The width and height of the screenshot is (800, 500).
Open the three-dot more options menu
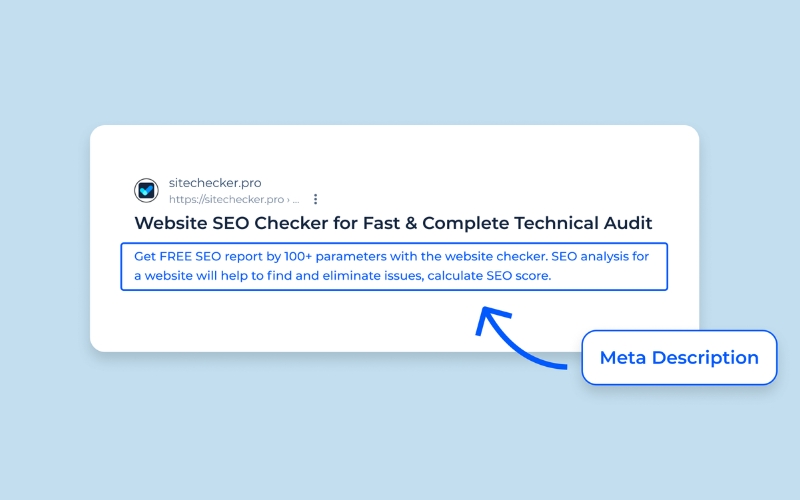coord(315,199)
